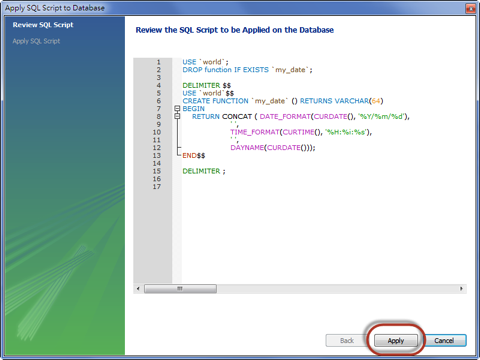
Task: Collapse the RETURN CONCAT fold marker
Action: tap(177, 116)
